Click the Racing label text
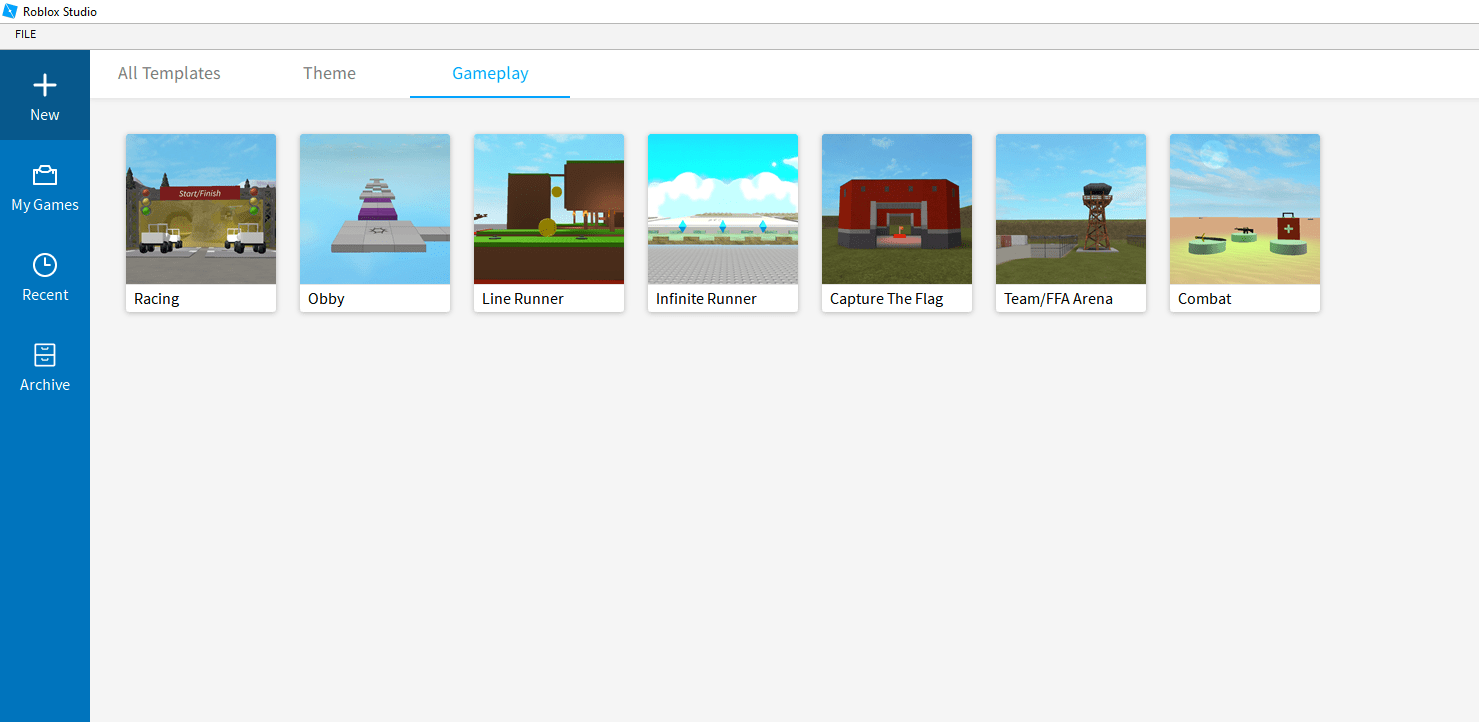This screenshot has height=722, width=1479. 157,299
